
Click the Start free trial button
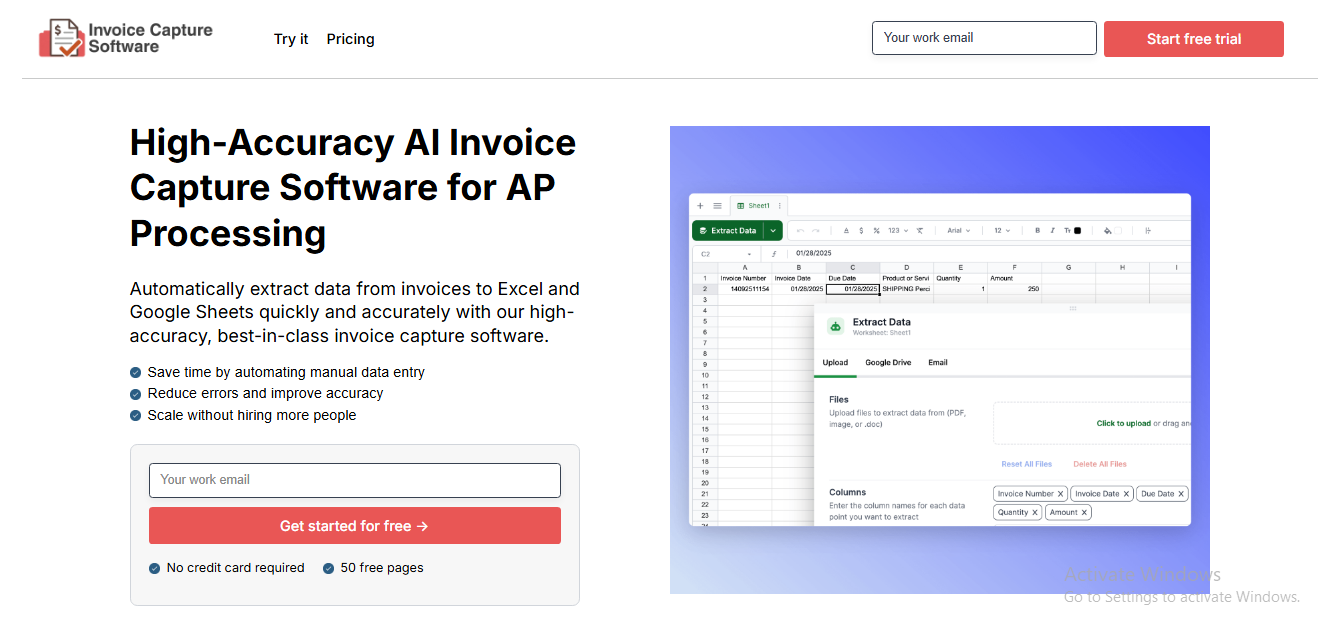[1193, 39]
